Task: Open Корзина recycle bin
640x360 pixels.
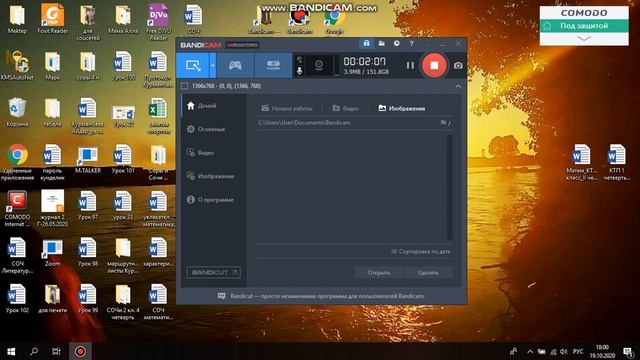Action: 17,112
